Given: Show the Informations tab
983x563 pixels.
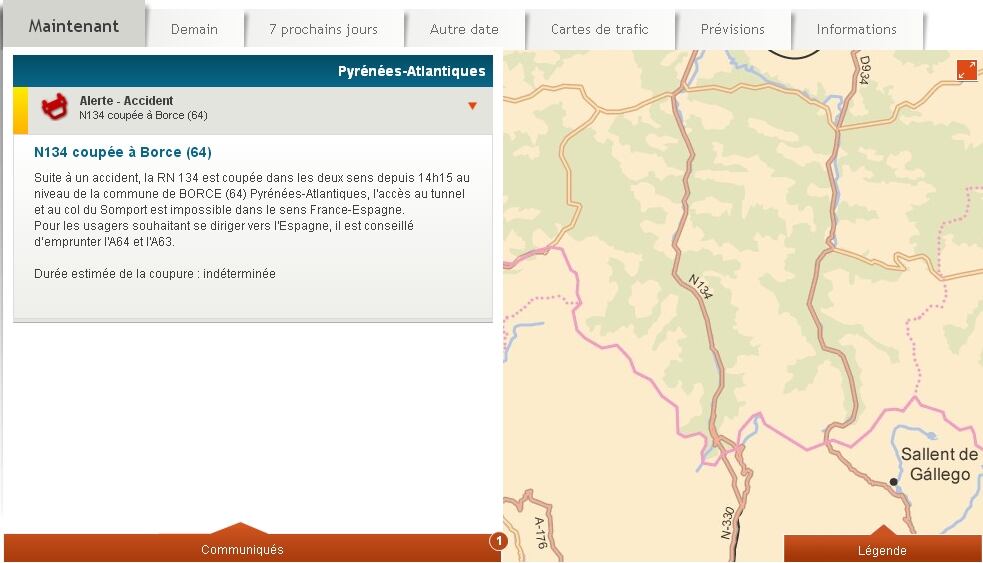Looking at the screenshot, I should pos(856,29).
